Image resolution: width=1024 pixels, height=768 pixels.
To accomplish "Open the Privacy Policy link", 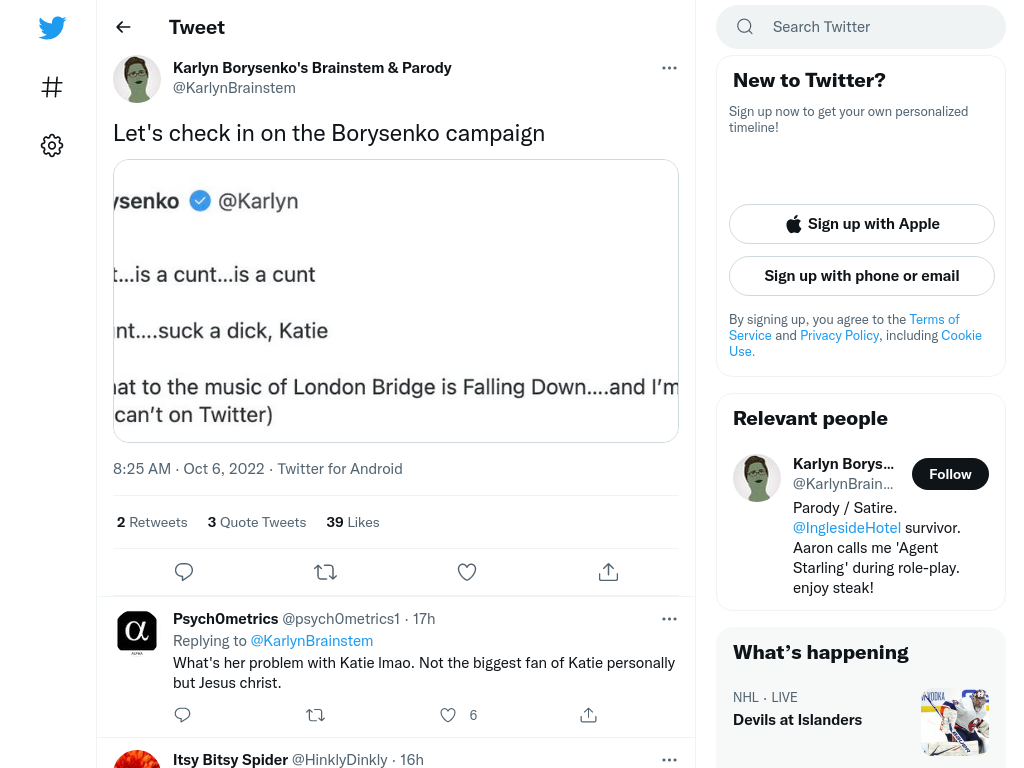I will coord(839,335).
